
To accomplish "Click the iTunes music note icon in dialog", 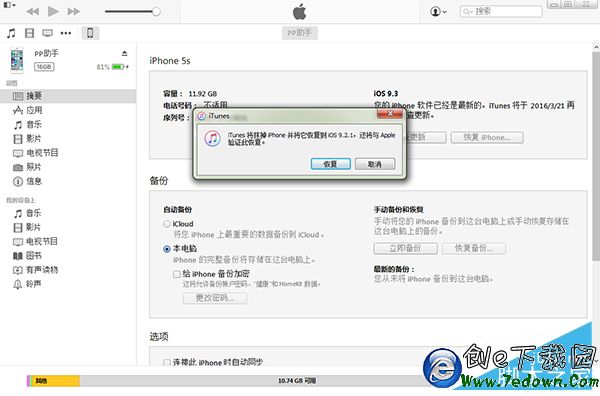I will click(212, 138).
